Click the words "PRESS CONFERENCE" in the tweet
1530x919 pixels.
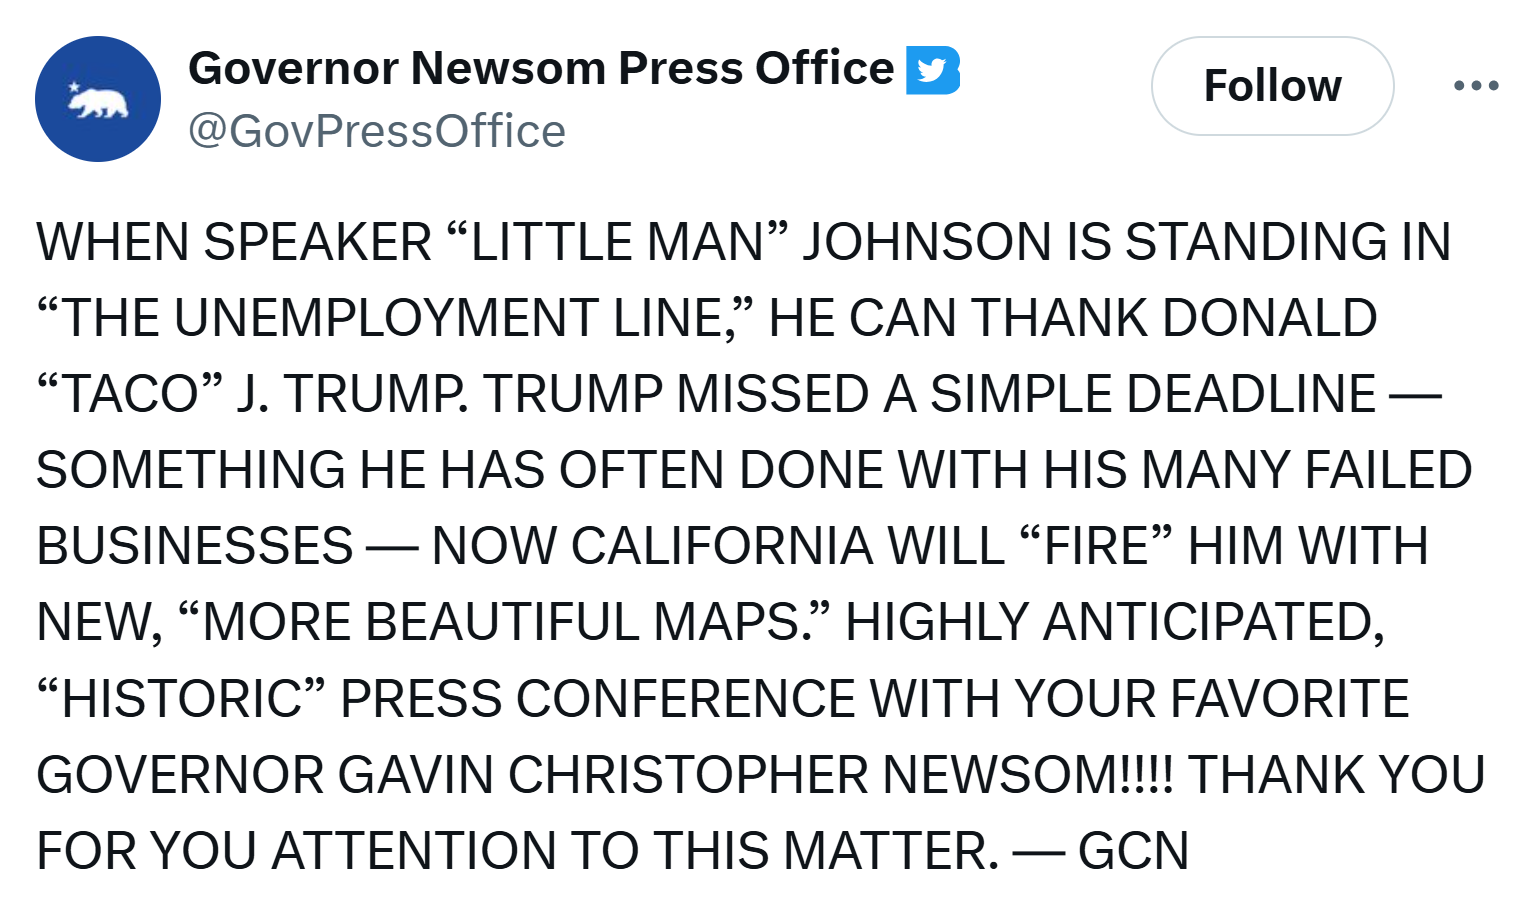click(x=598, y=699)
